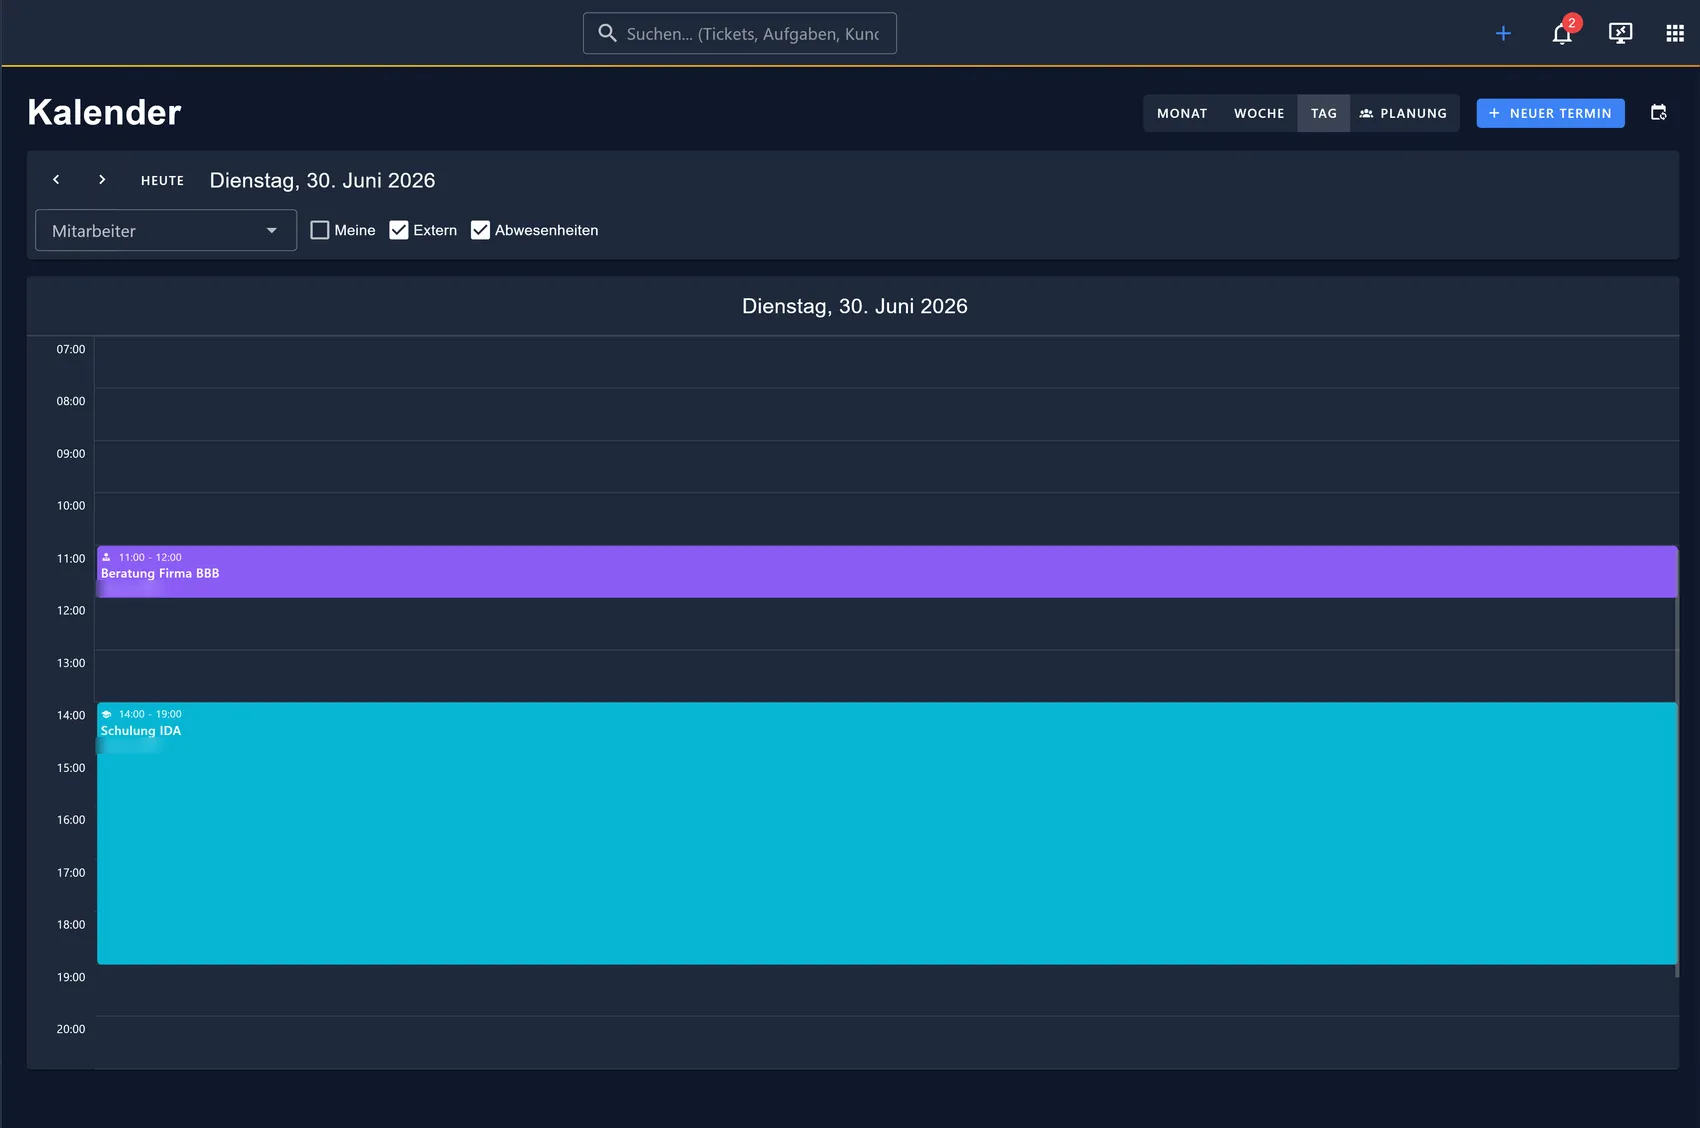Click the Kalender page heading
The width and height of the screenshot is (1700, 1128).
tap(104, 112)
